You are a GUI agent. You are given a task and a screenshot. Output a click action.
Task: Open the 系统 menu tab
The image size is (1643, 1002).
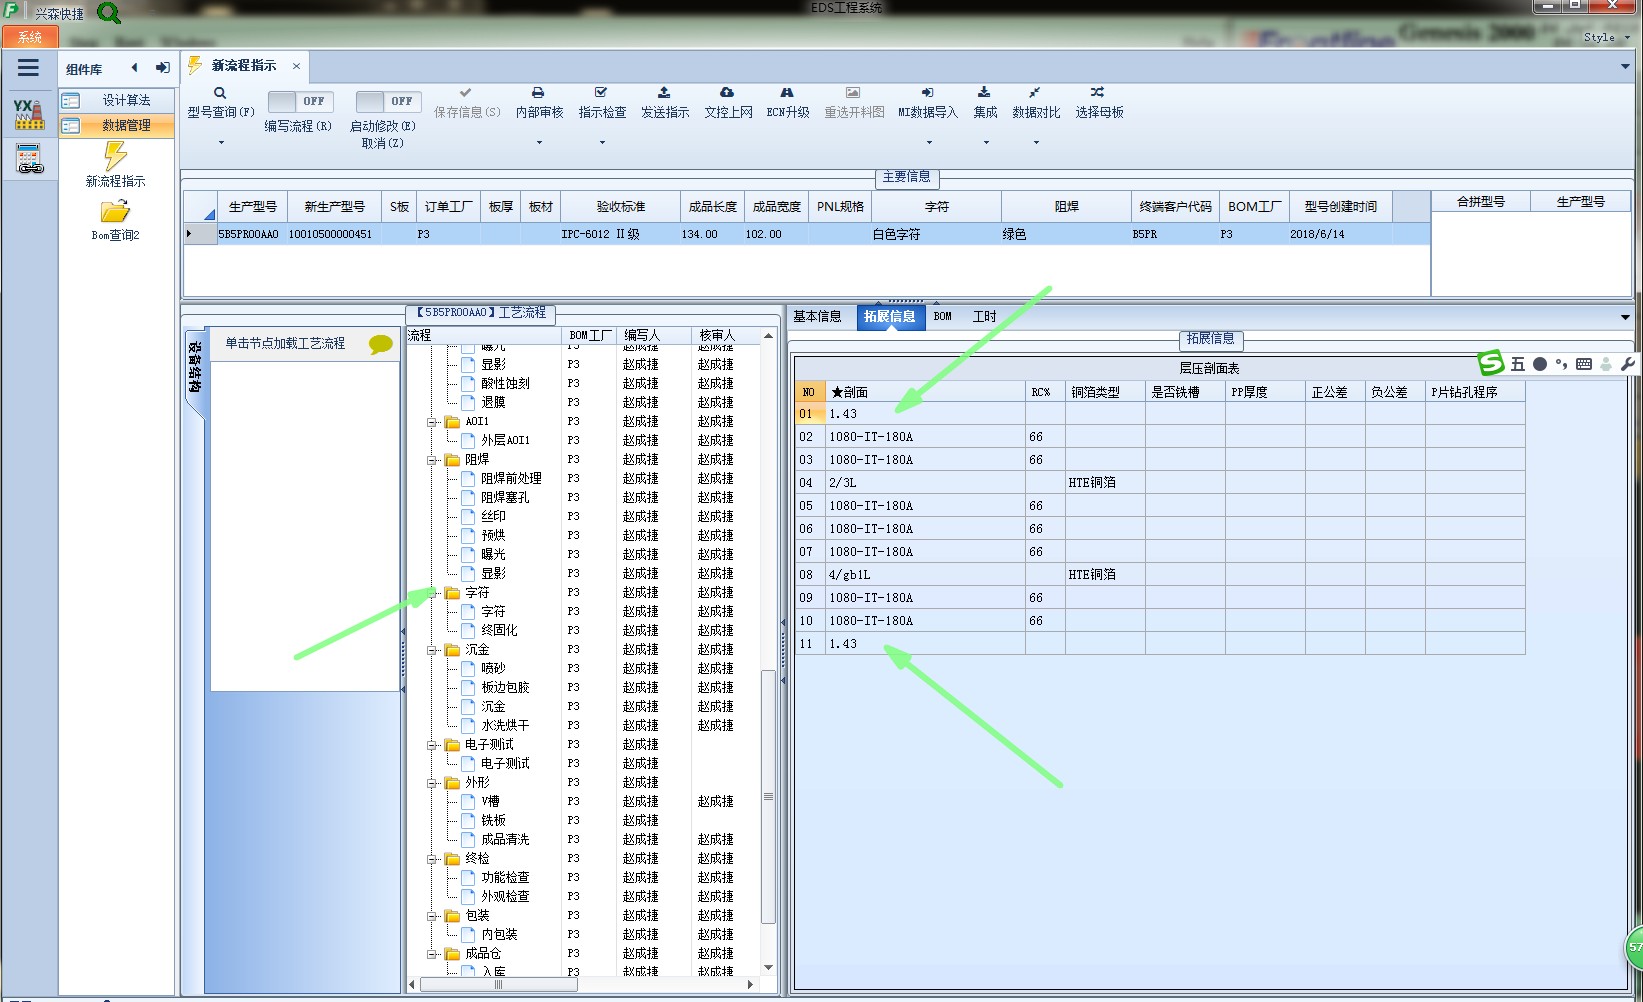pos(30,38)
